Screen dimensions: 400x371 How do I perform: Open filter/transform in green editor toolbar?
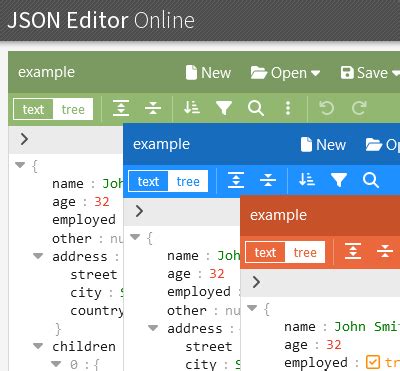[224, 108]
